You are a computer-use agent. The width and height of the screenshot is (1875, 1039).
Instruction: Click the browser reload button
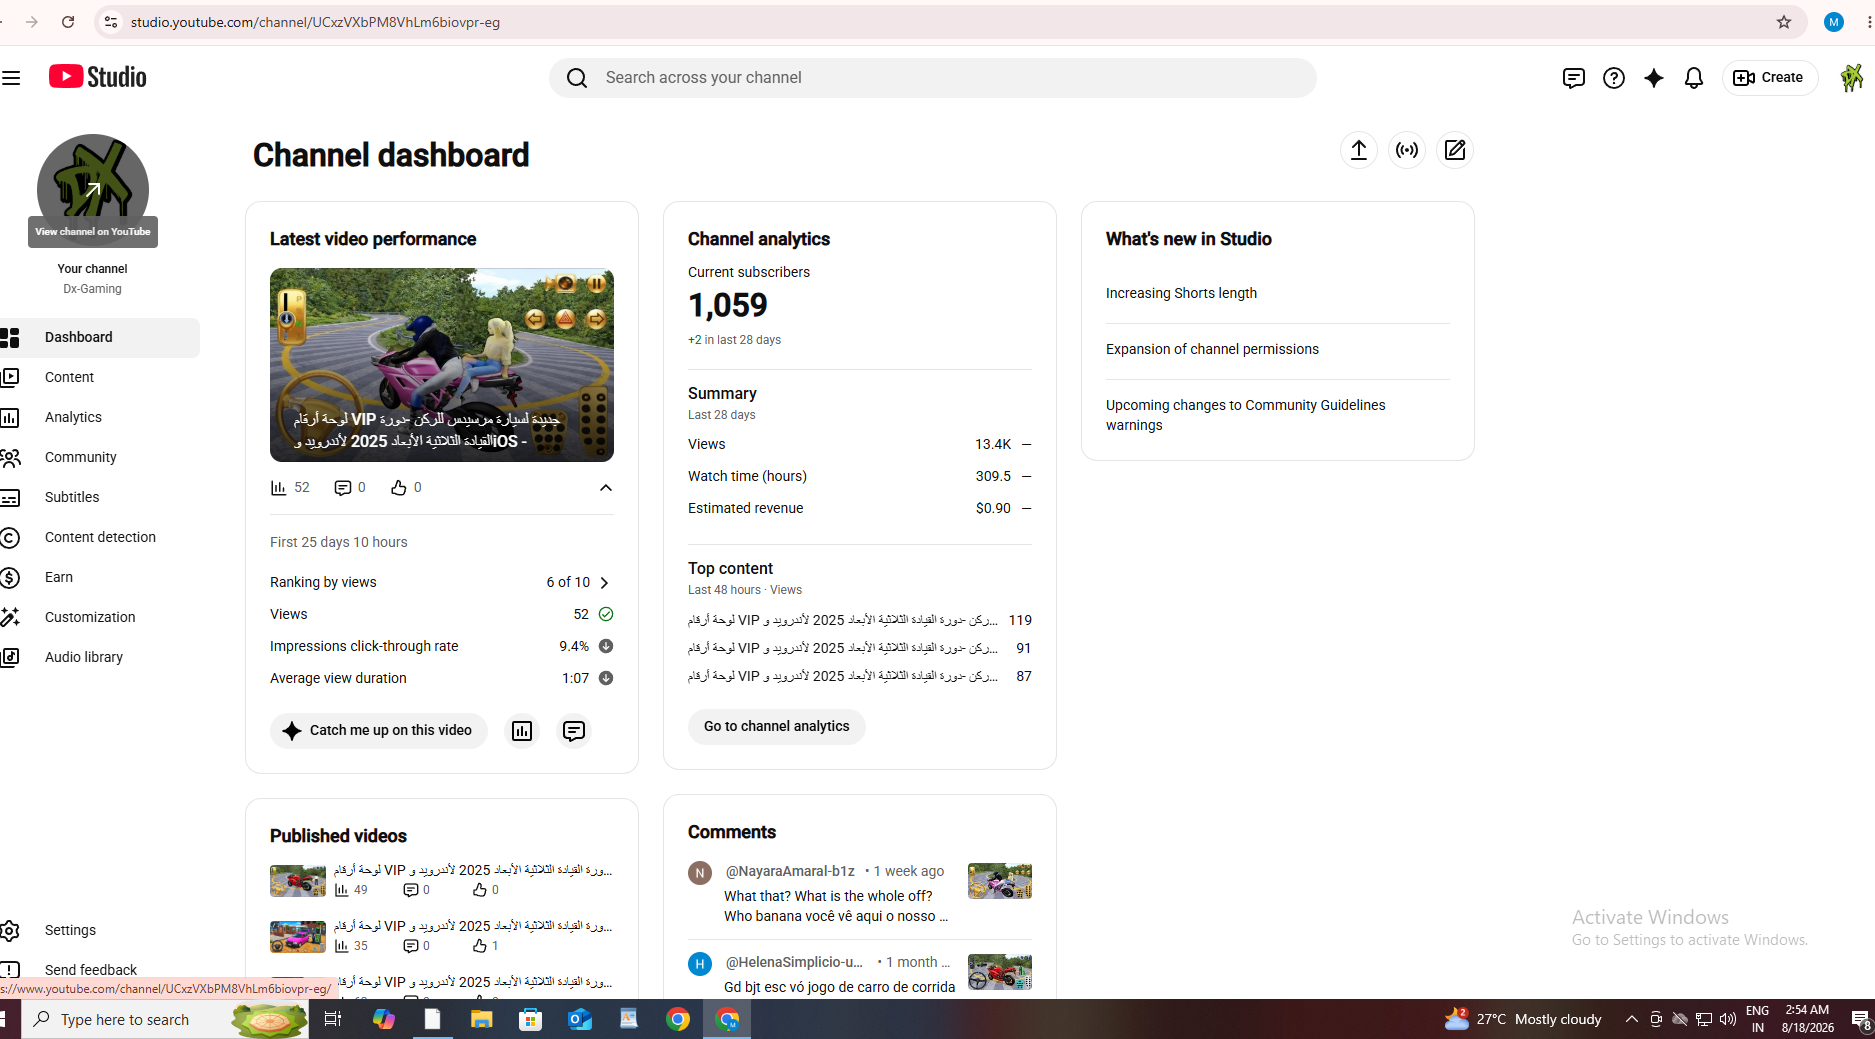point(68,22)
